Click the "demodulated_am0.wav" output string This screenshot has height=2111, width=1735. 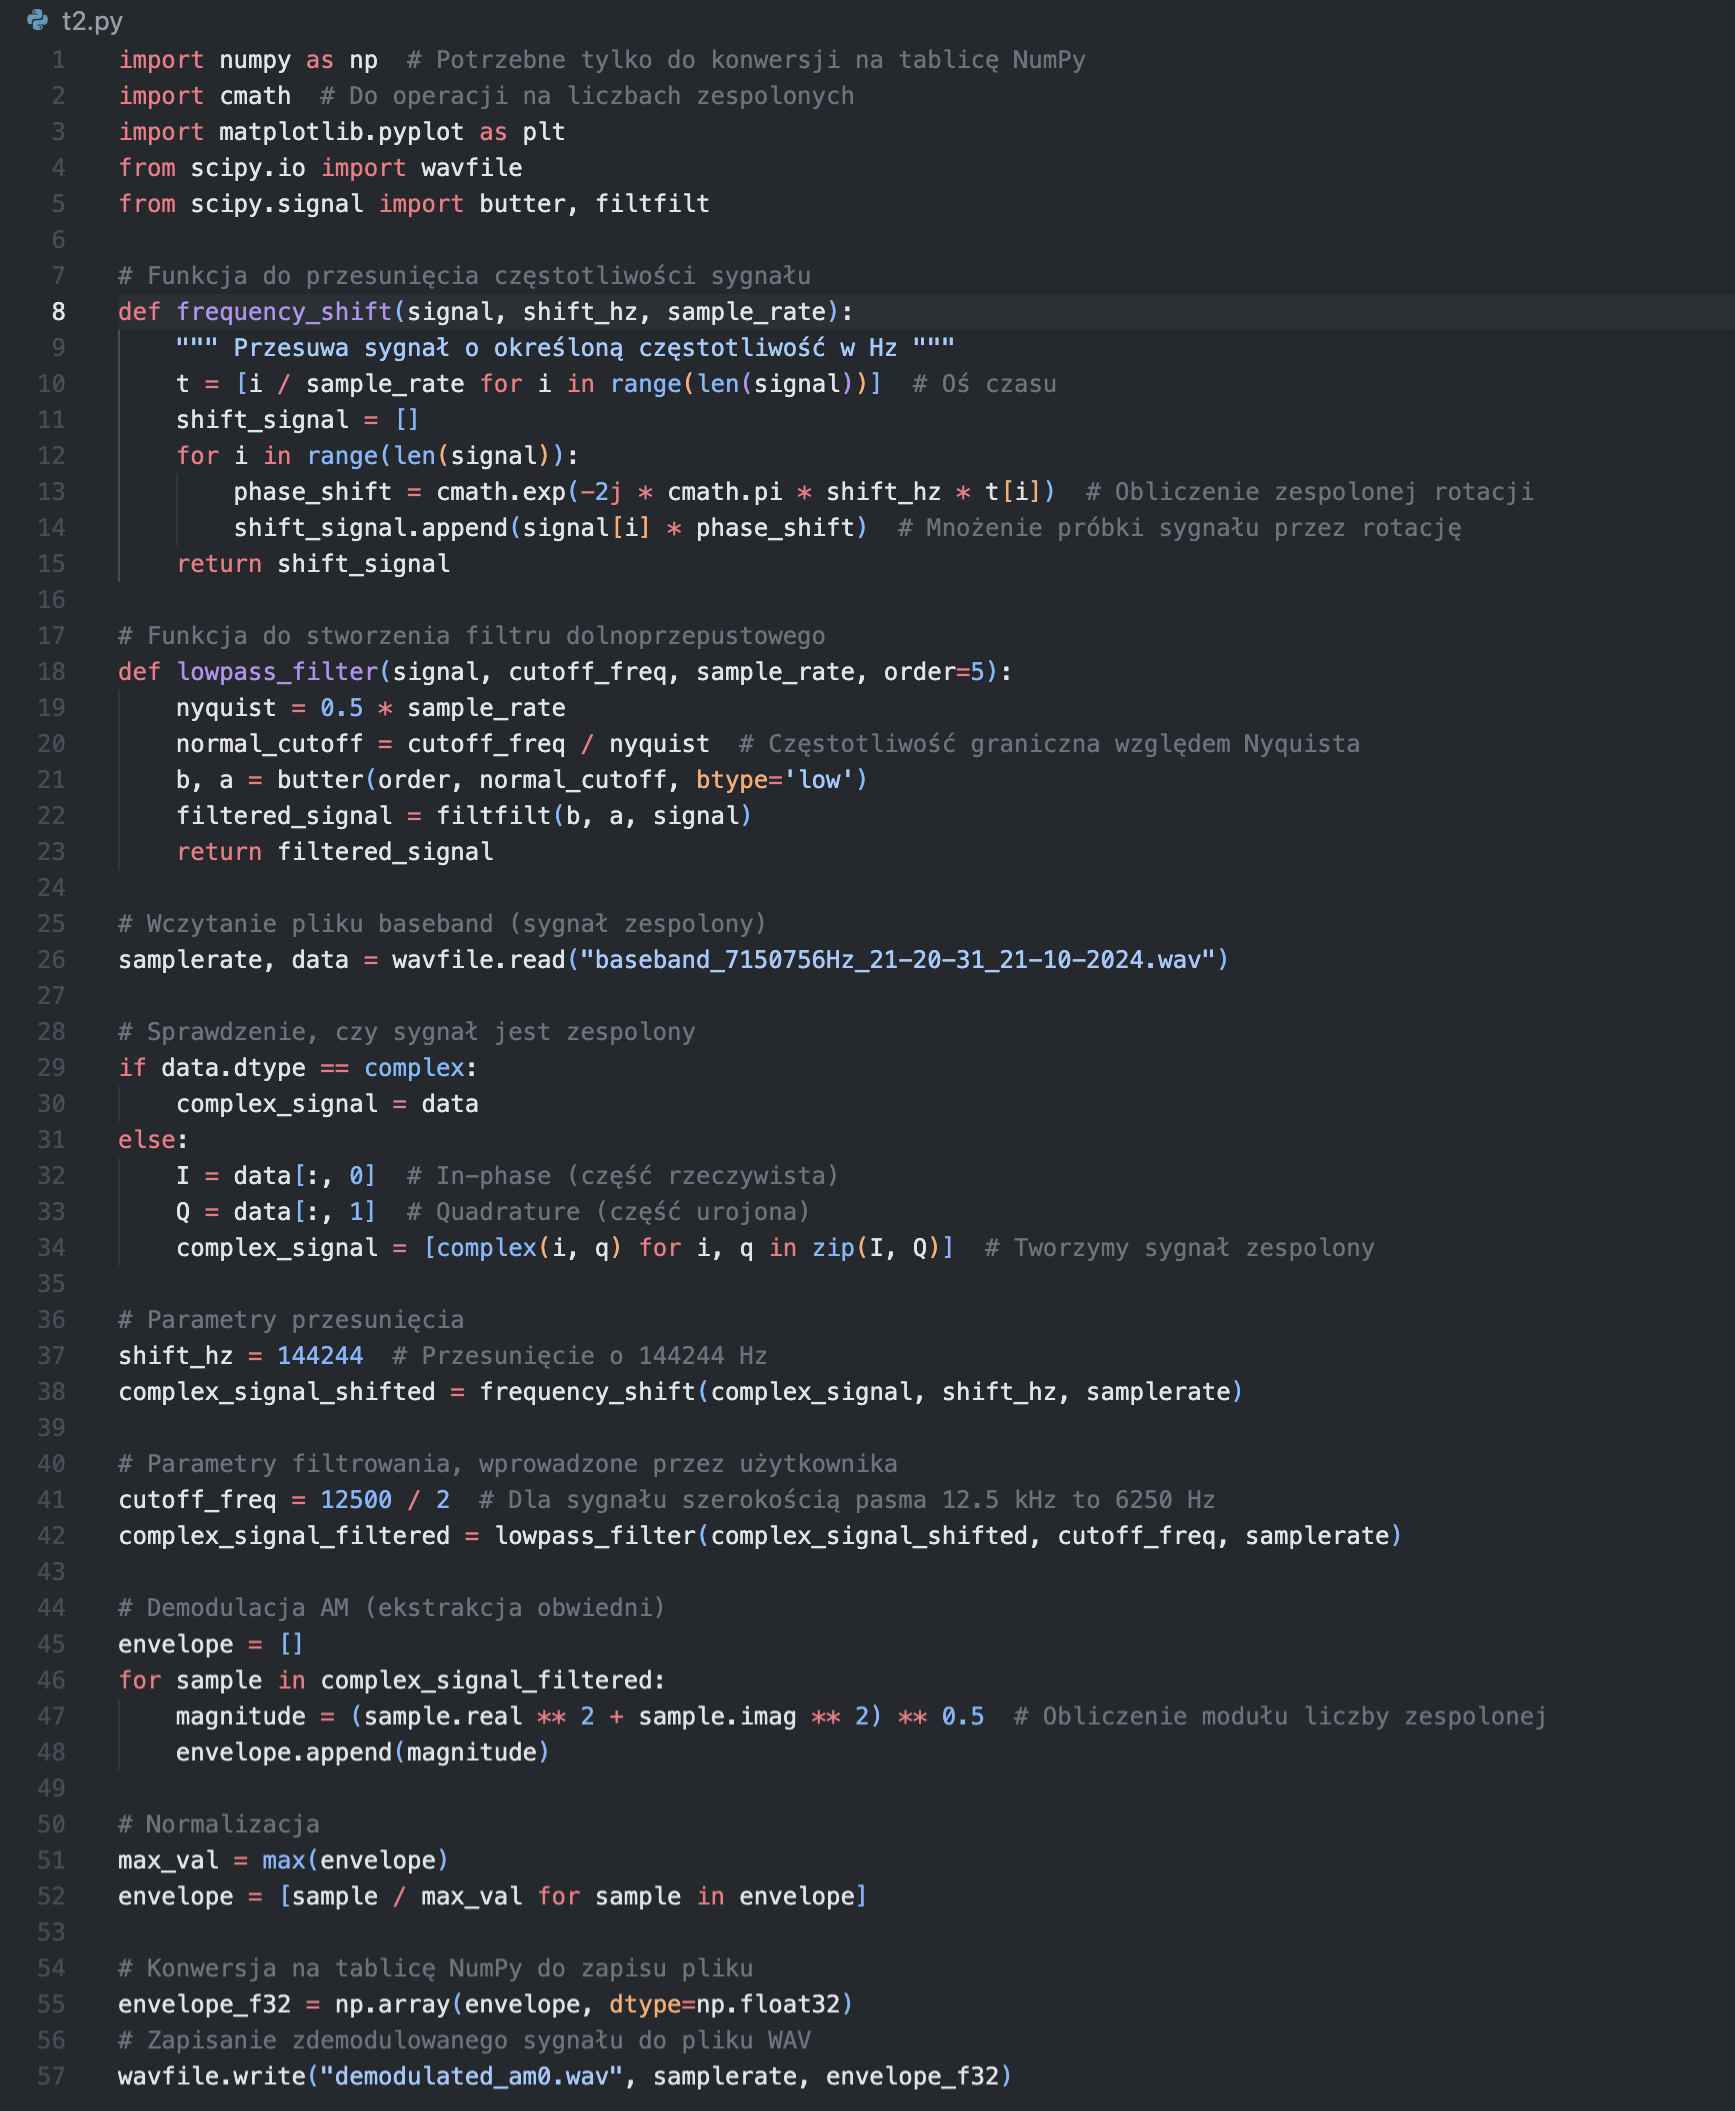470,2076
